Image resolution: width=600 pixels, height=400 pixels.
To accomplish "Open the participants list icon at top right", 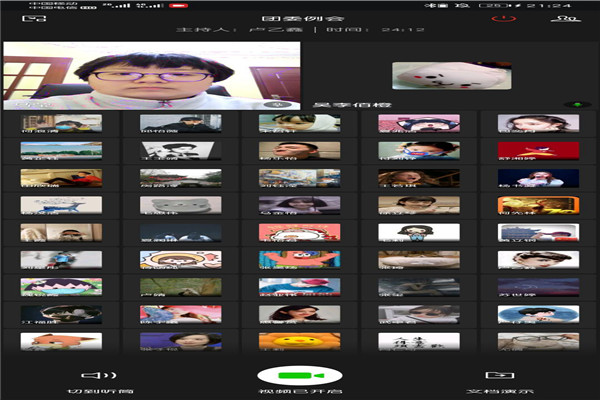I will pos(569,17).
